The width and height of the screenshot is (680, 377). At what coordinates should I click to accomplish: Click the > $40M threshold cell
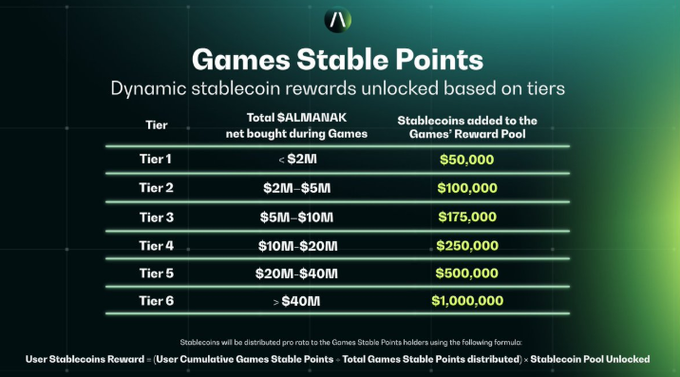[x=297, y=301]
